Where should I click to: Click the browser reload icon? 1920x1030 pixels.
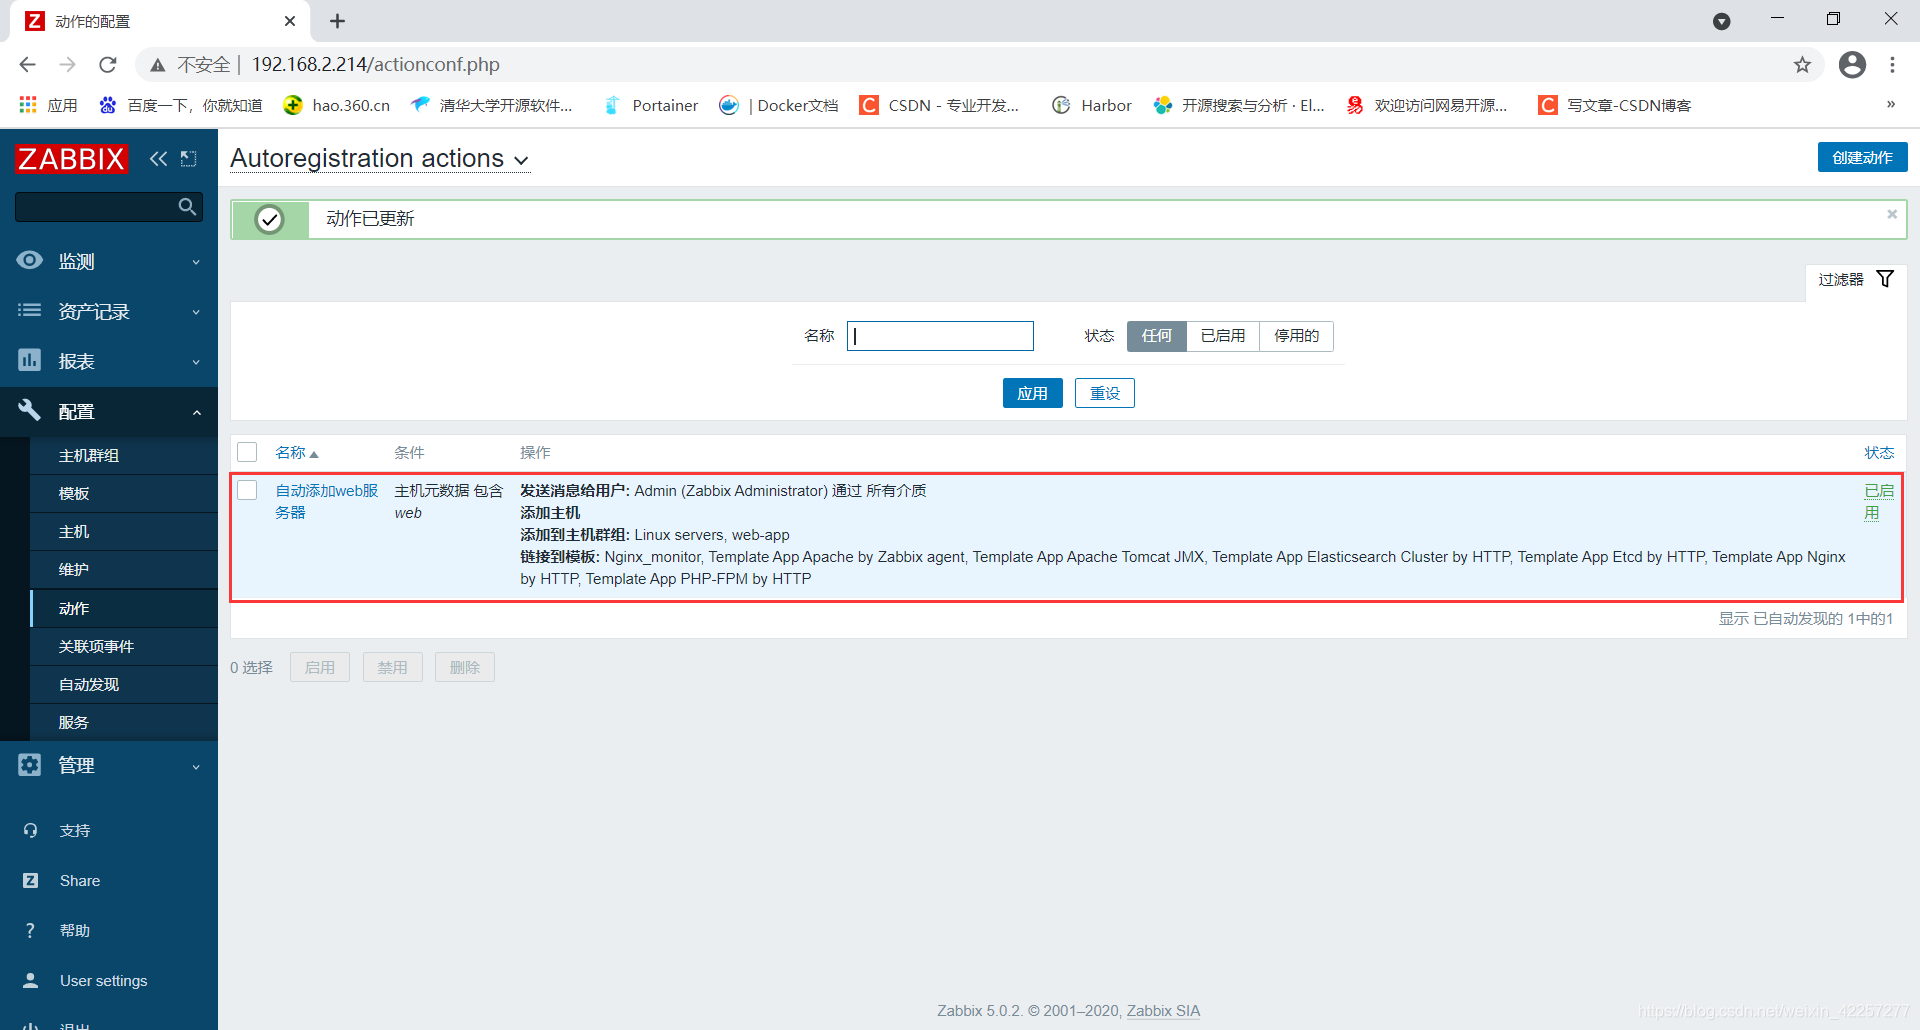pyautogui.click(x=108, y=64)
